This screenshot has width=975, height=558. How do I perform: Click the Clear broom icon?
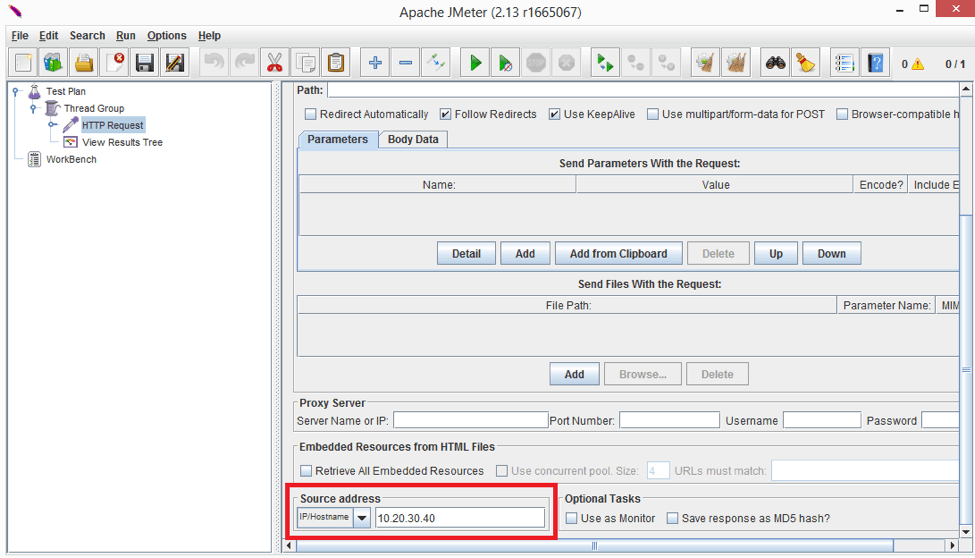tap(706, 63)
